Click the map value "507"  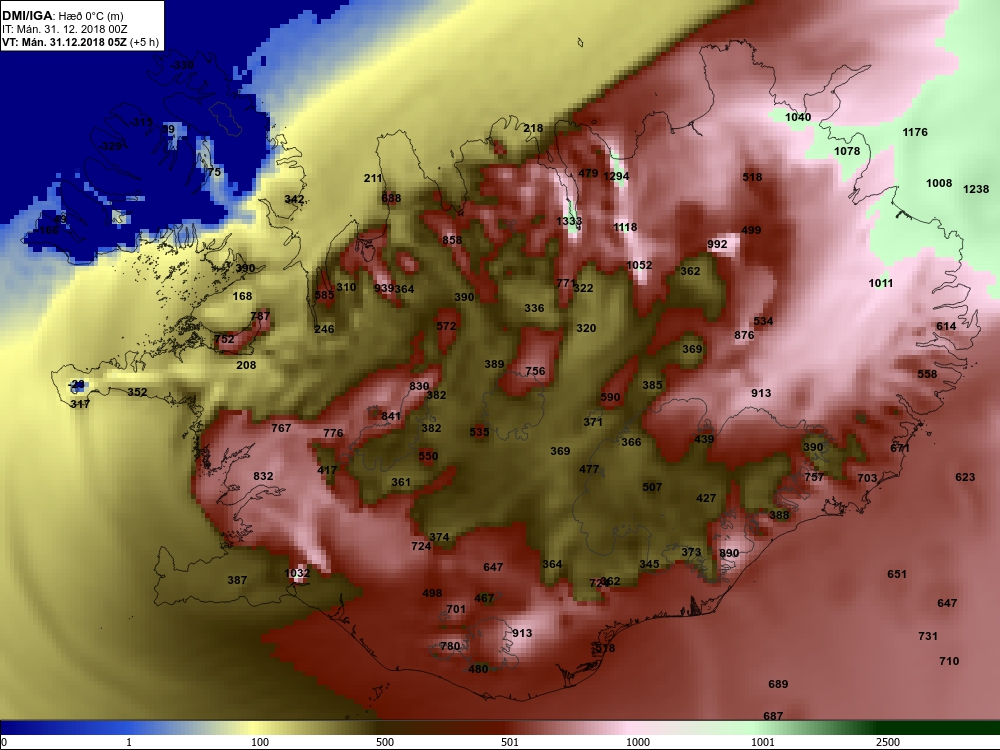(x=652, y=487)
